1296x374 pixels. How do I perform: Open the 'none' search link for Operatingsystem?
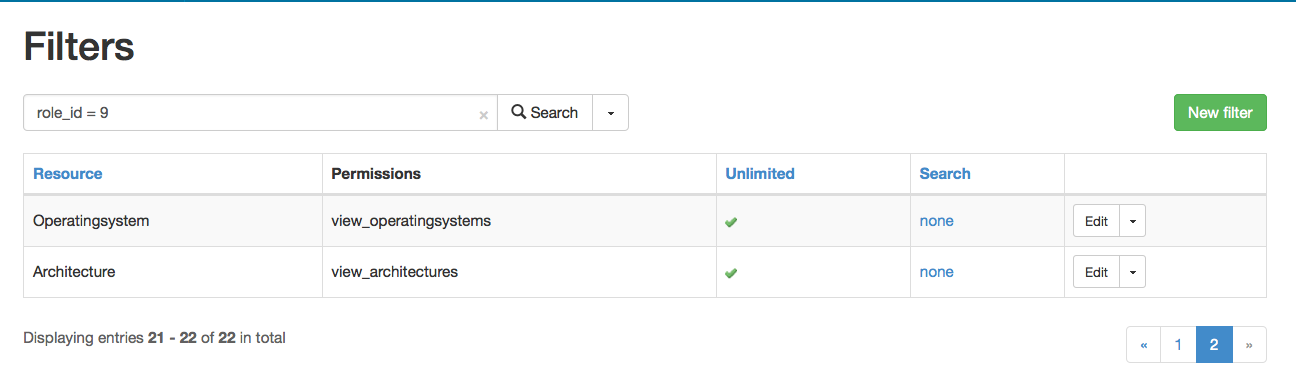tap(937, 221)
